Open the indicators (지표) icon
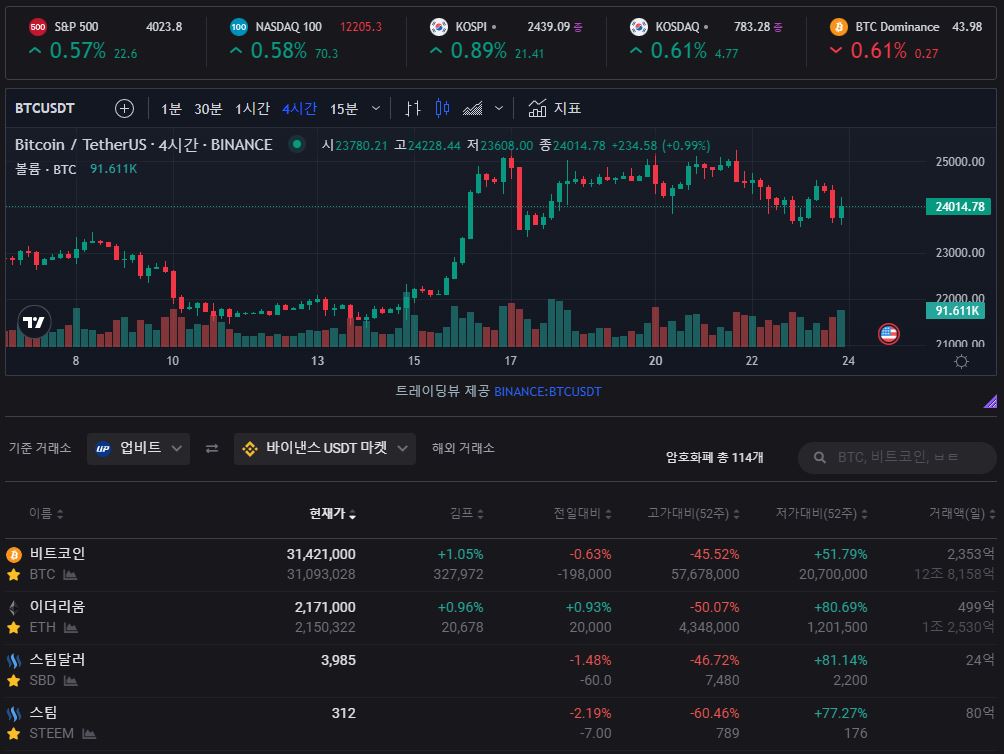Image resolution: width=1004 pixels, height=754 pixels. click(x=537, y=108)
